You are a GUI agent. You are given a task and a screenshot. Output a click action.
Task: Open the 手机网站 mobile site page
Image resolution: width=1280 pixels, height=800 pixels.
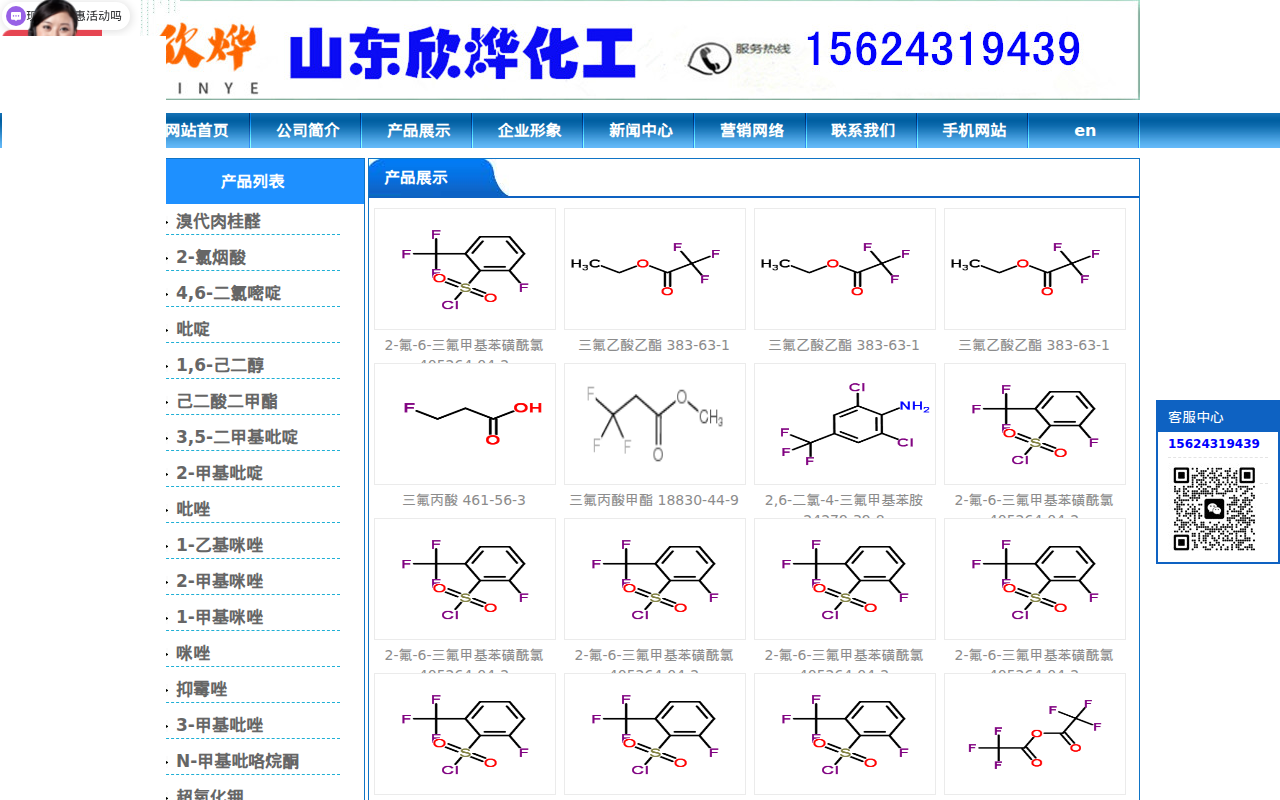[x=973, y=130]
